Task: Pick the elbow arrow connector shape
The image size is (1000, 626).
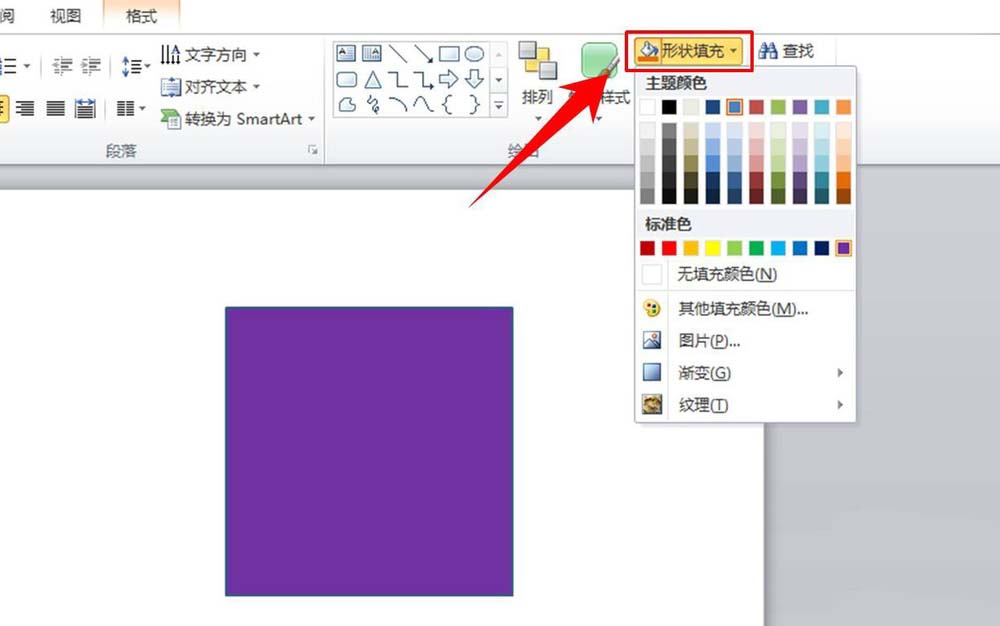Action: (x=423, y=80)
